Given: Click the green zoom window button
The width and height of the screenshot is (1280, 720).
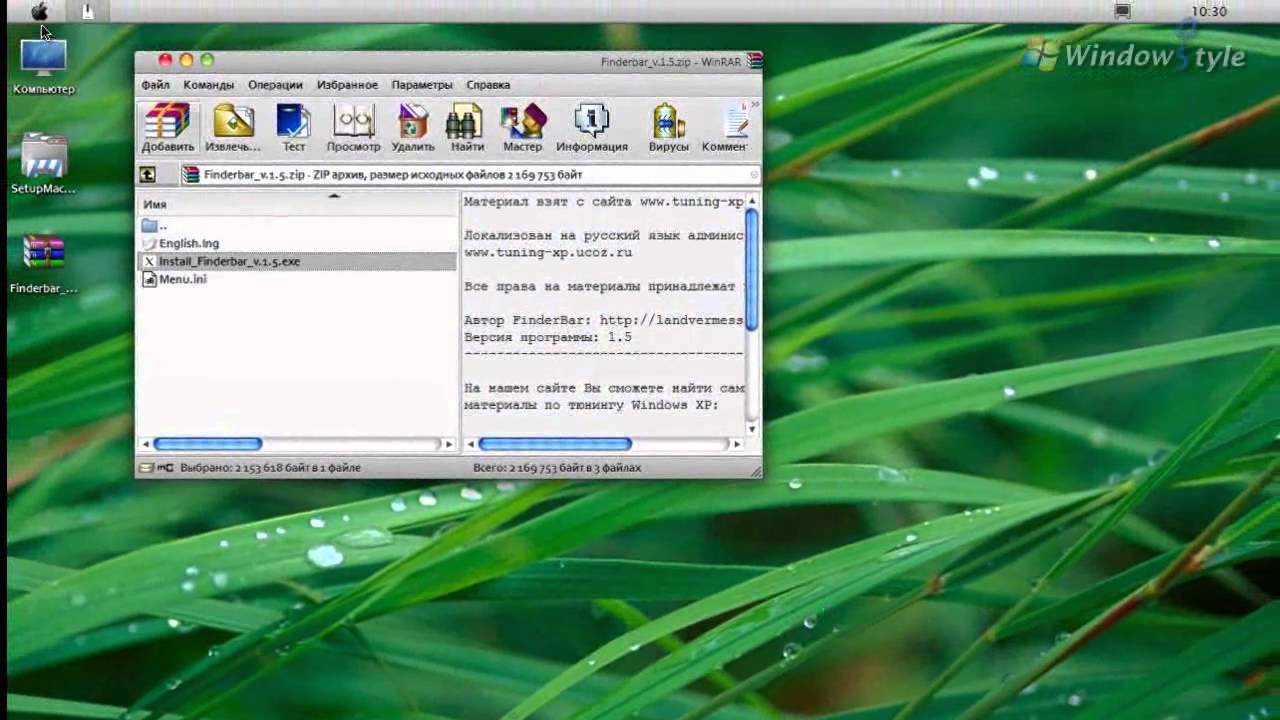Looking at the screenshot, I should pos(207,60).
